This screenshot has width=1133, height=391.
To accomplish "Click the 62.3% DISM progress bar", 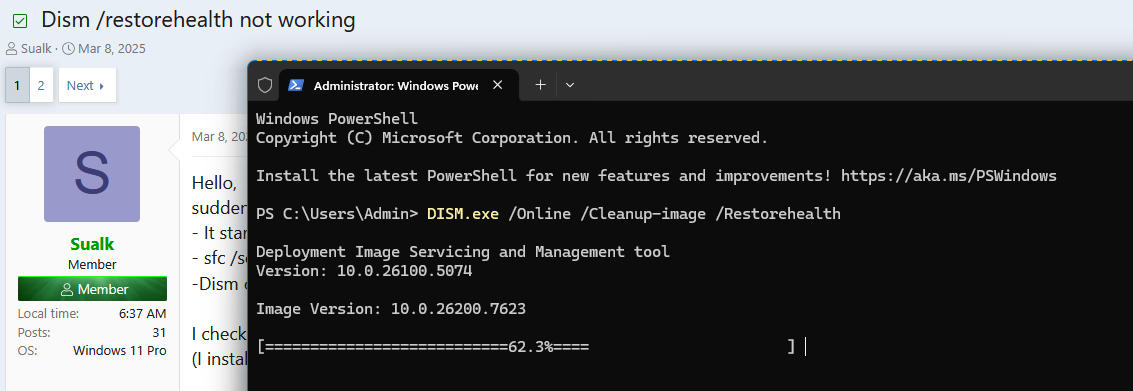I will (x=526, y=347).
